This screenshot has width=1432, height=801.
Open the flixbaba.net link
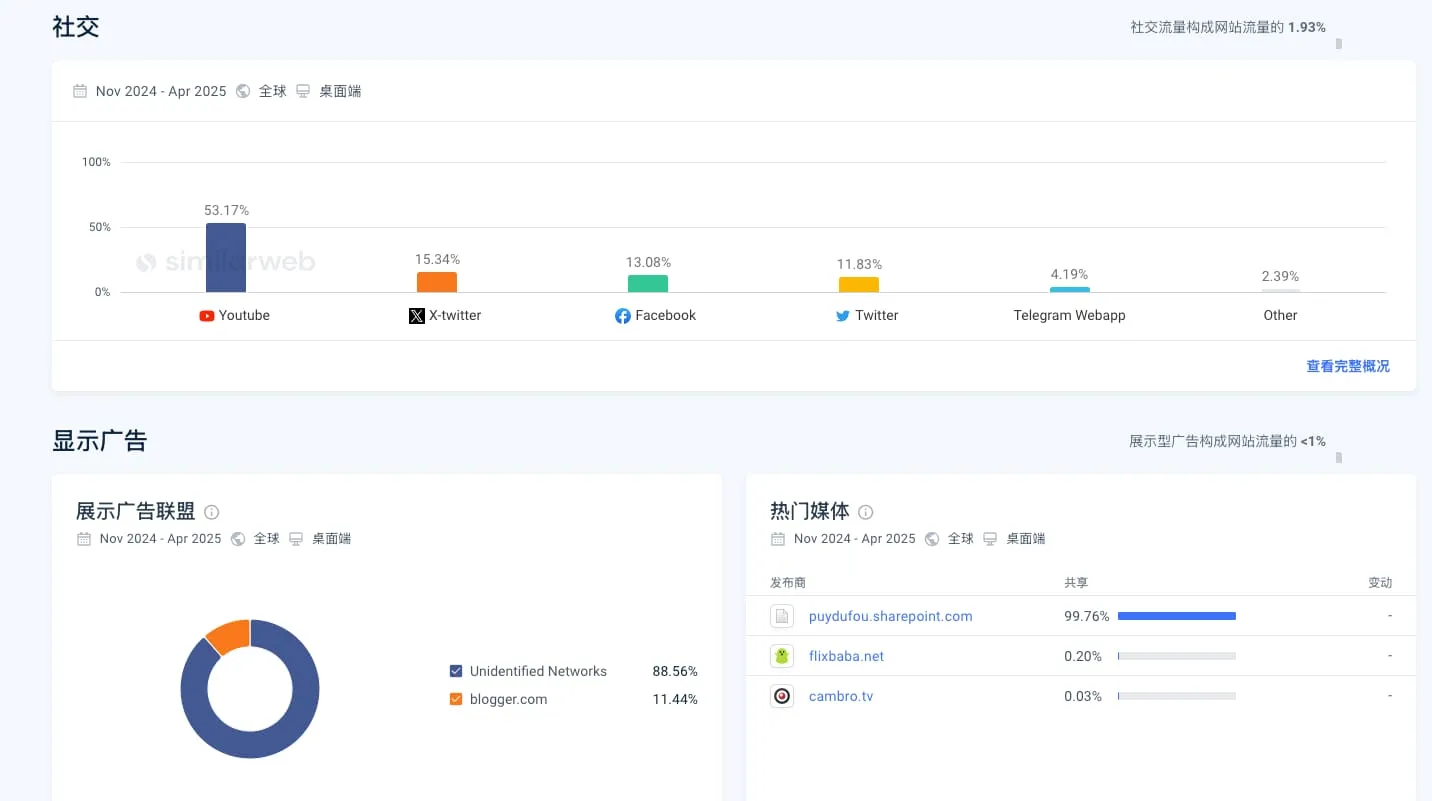(847, 656)
